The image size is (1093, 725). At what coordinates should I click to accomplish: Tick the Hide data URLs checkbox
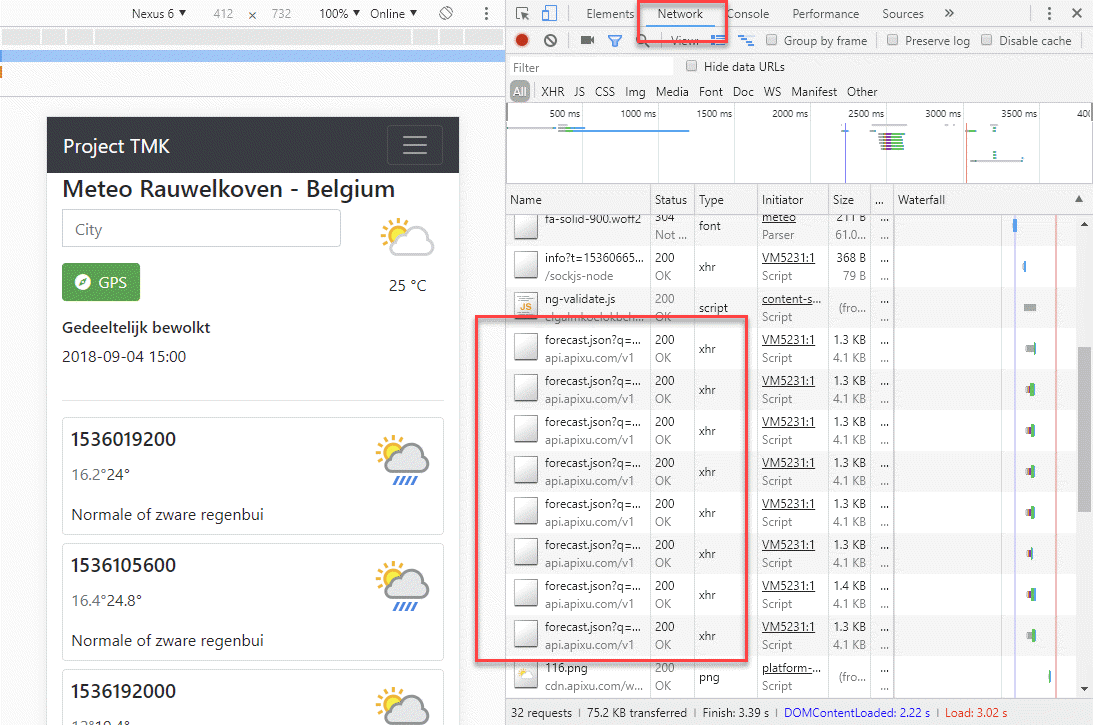coord(692,67)
